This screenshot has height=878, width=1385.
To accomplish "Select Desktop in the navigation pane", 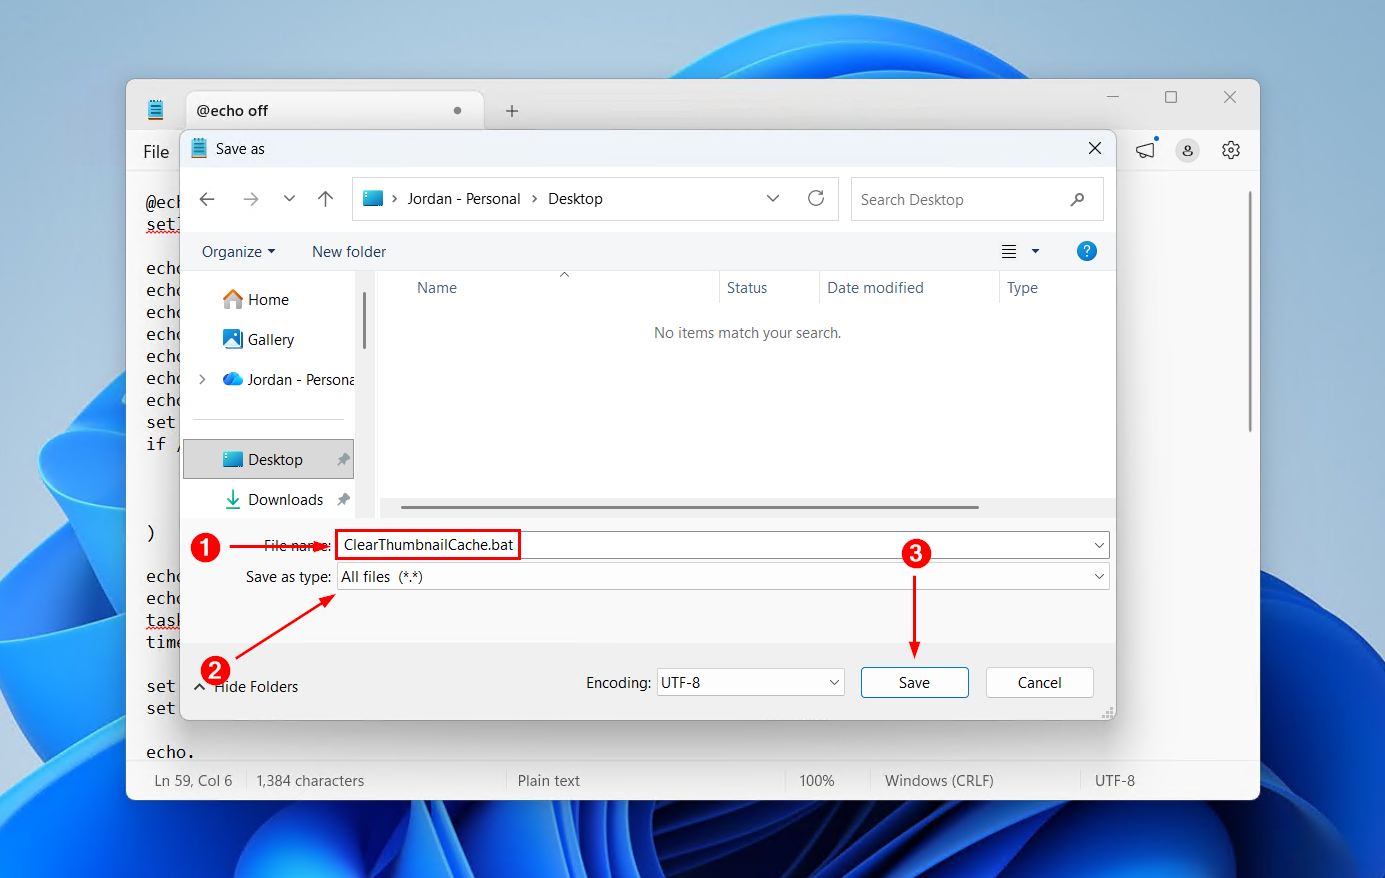I will pos(268,459).
